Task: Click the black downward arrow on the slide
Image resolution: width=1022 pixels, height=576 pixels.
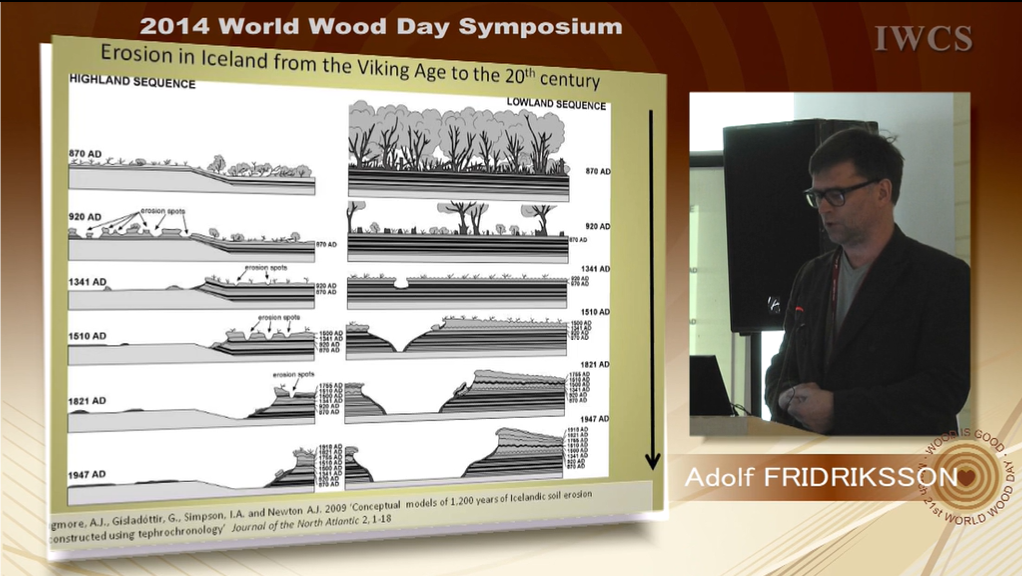Action: coord(652,290)
